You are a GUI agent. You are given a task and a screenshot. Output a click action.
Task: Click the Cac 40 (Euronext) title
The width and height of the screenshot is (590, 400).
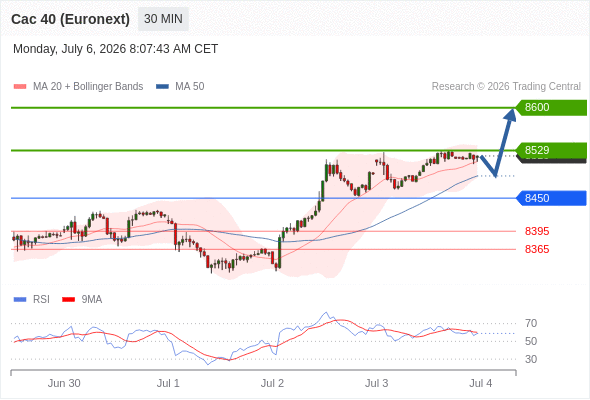[70, 19]
